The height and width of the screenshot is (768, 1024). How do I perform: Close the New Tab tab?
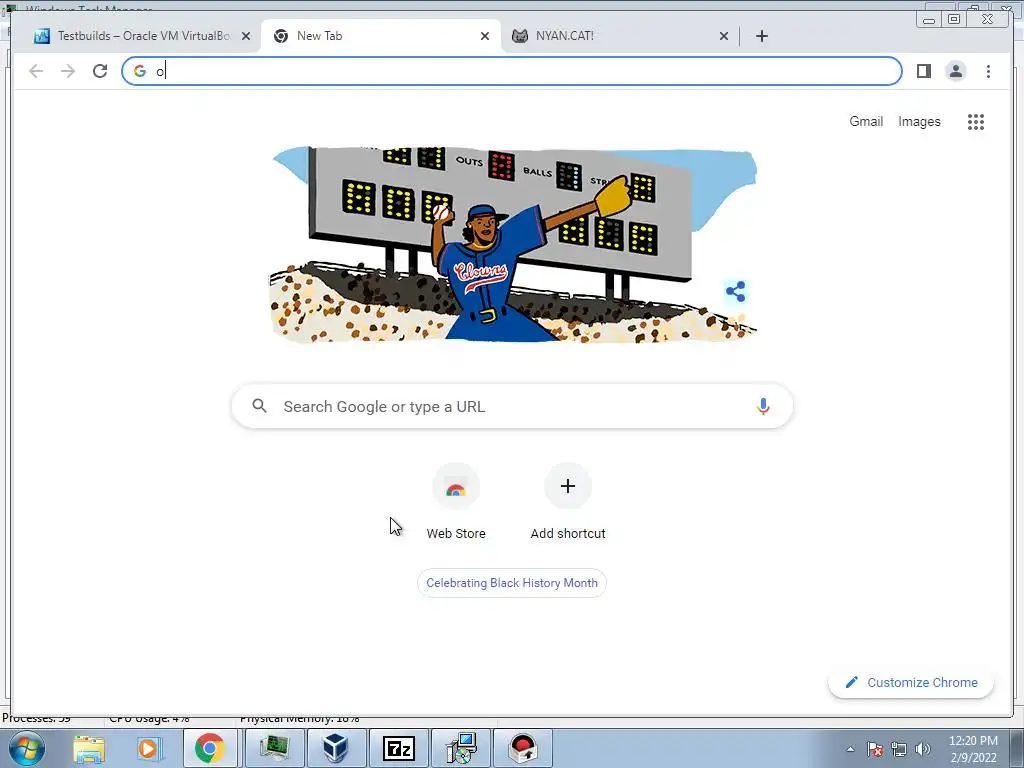[x=485, y=36]
